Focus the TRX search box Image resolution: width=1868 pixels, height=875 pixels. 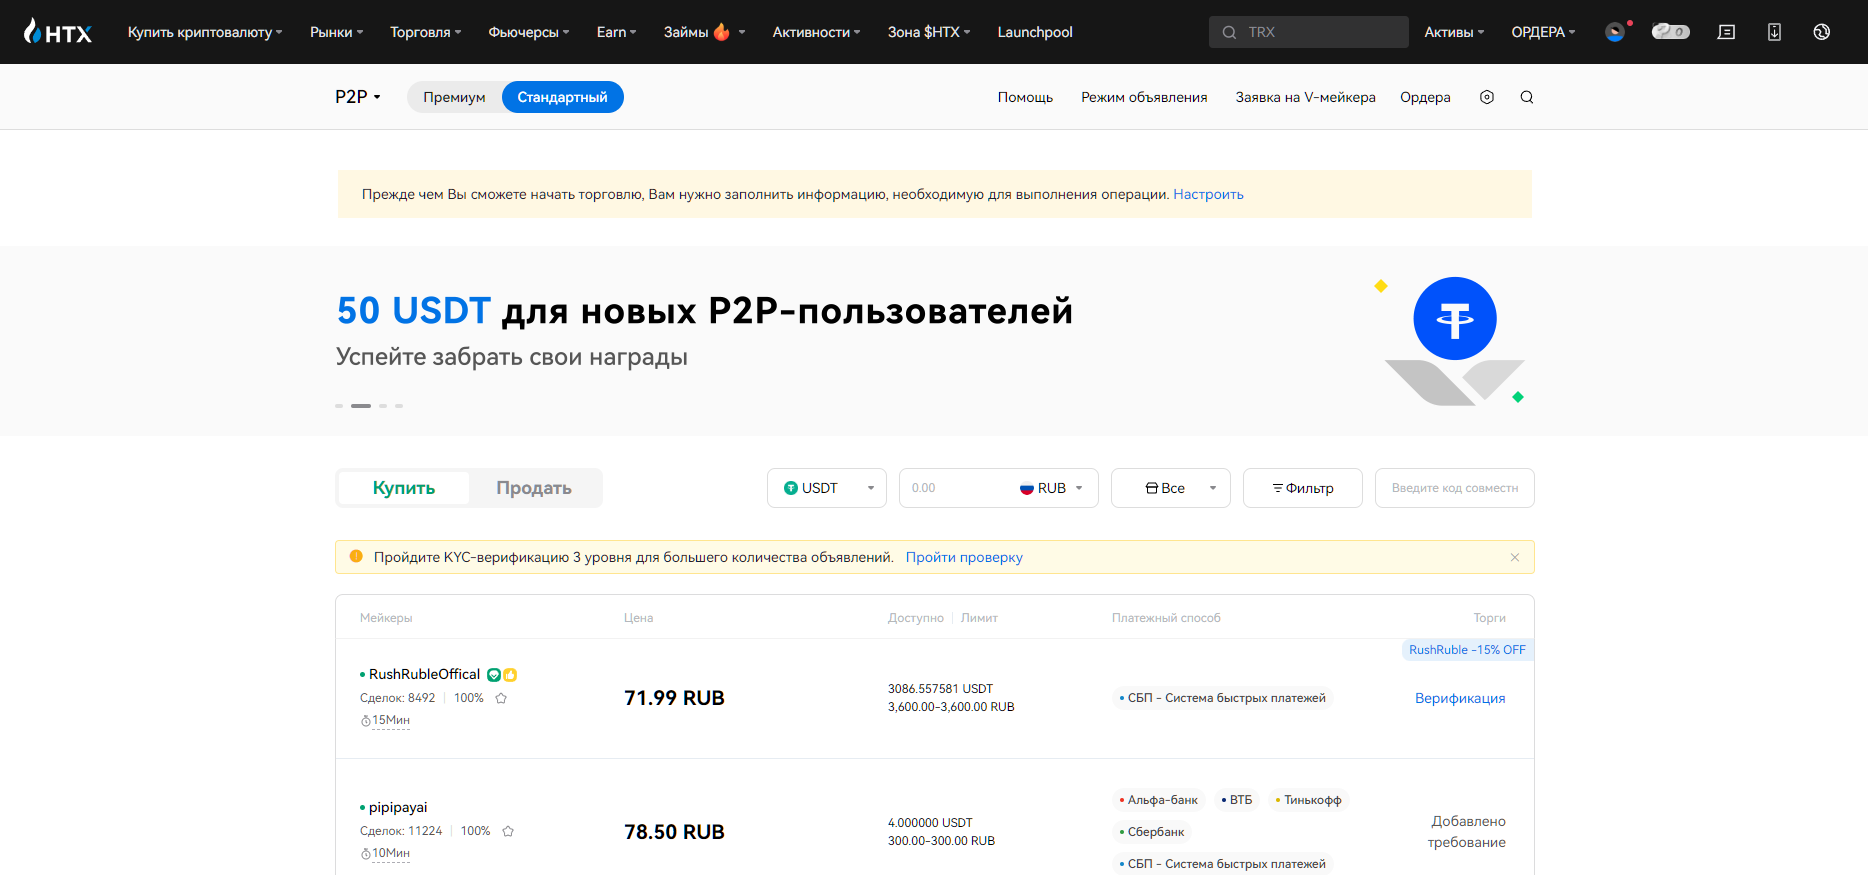1309,32
